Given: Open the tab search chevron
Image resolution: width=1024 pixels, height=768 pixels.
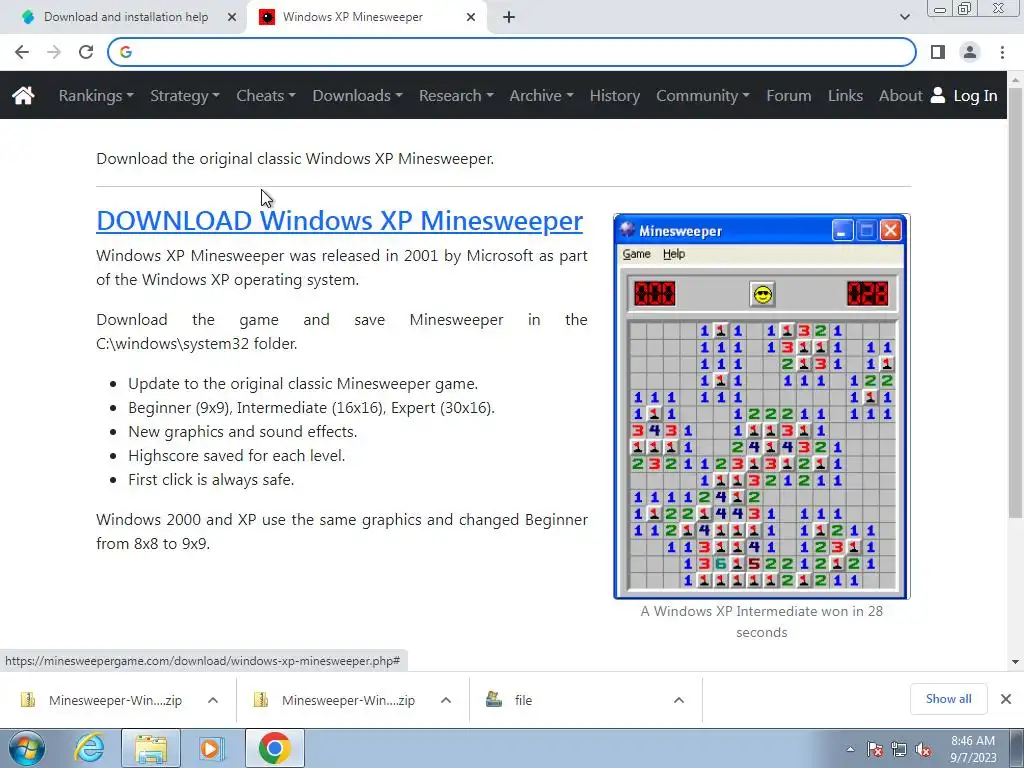Looking at the screenshot, I should tap(904, 17).
